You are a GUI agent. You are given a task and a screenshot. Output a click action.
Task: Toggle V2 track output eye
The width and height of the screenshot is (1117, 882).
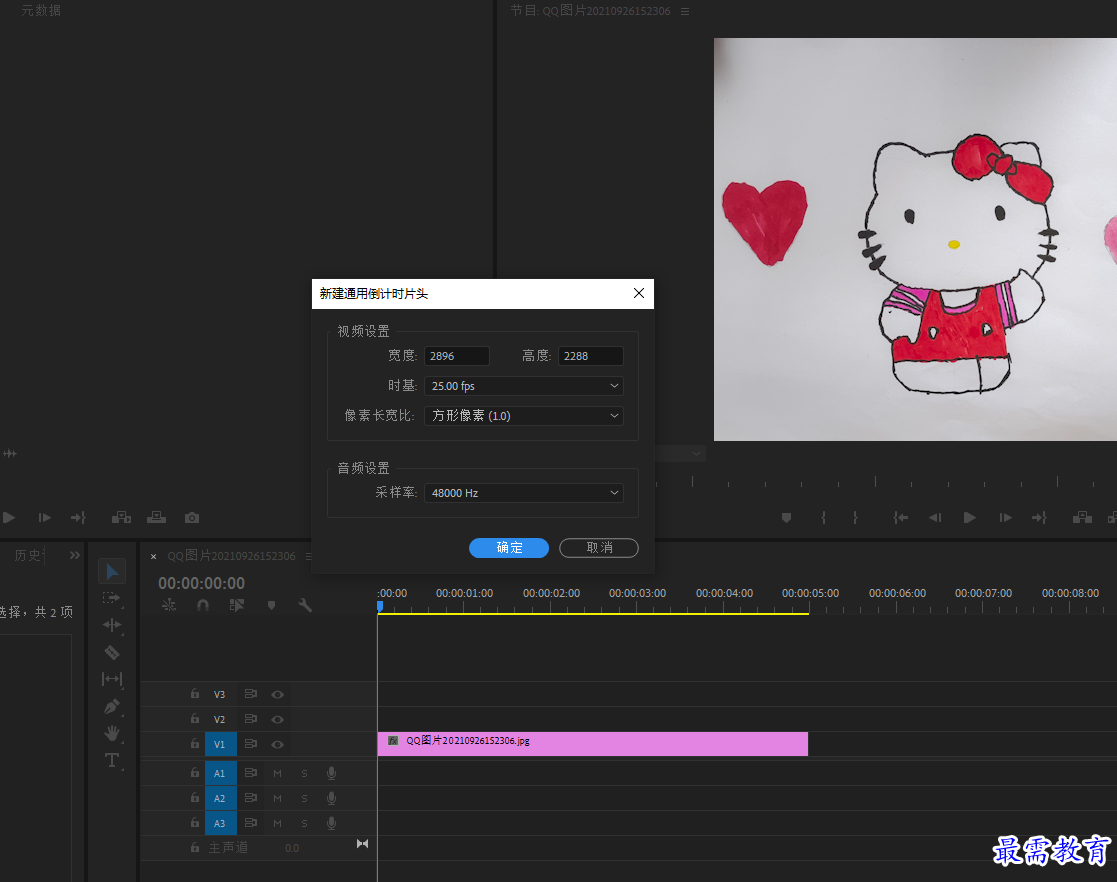click(278, 720)
